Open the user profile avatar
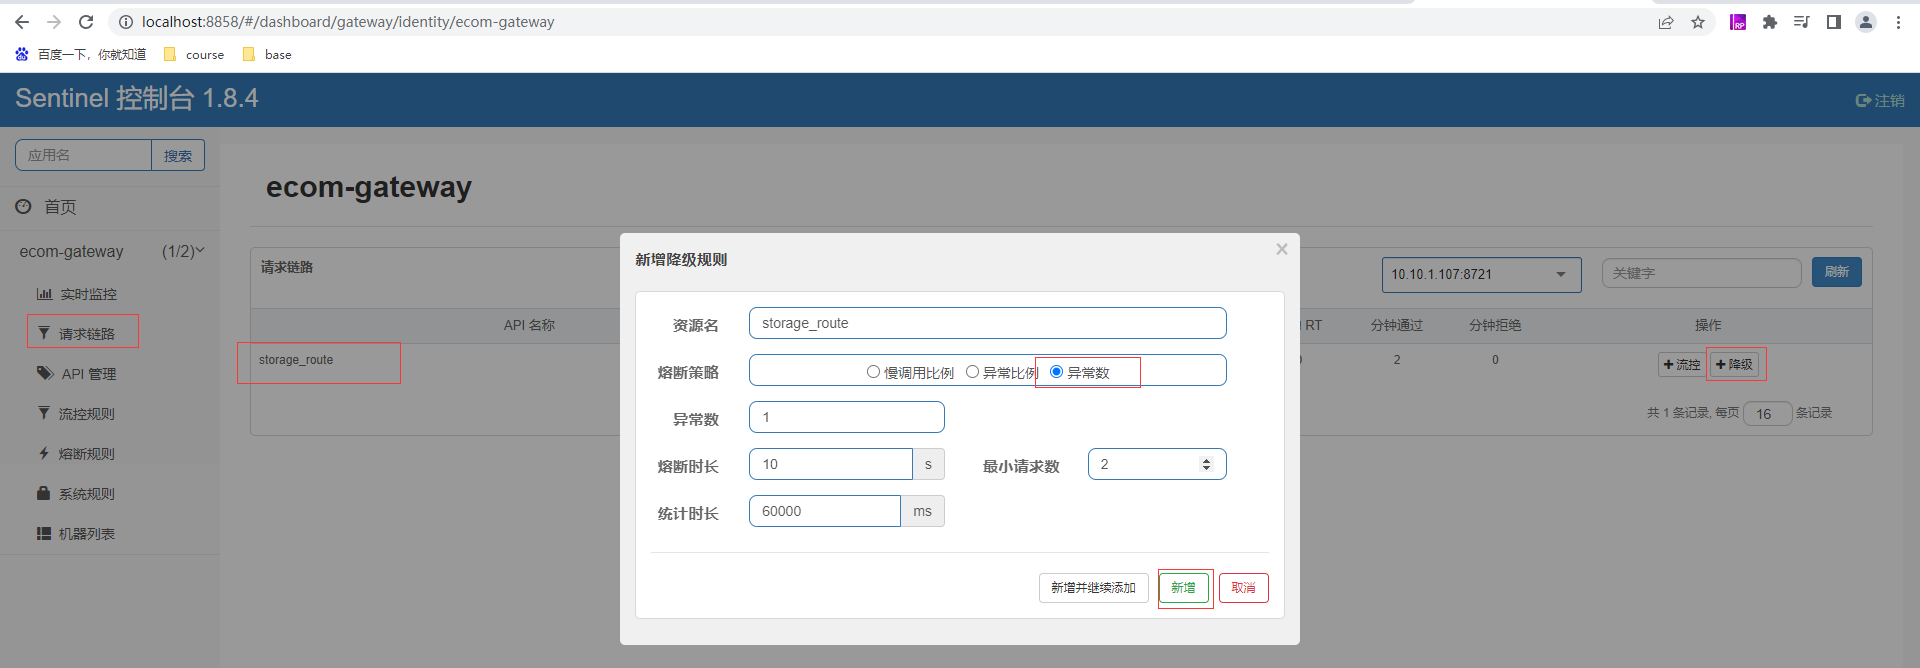The height and width of the screenshot is (668, 1920). [x=1866, y=22]
